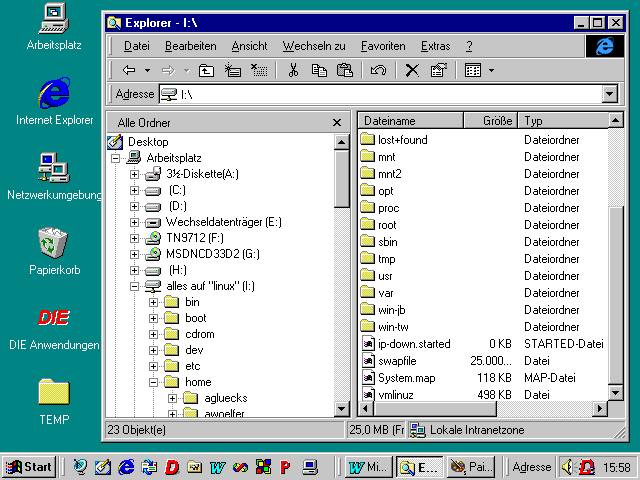
Task: Cut selection with the scissors icon
Action: tap(293, 71)
